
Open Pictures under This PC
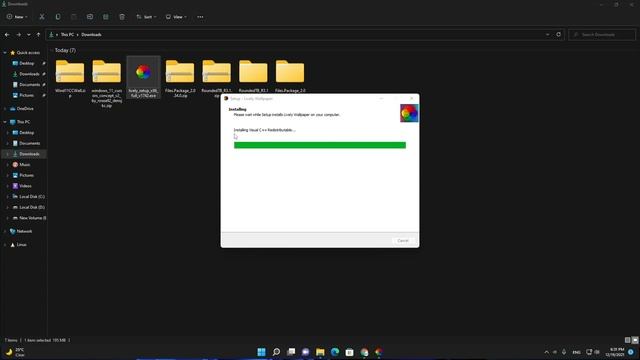coord(27,175)
